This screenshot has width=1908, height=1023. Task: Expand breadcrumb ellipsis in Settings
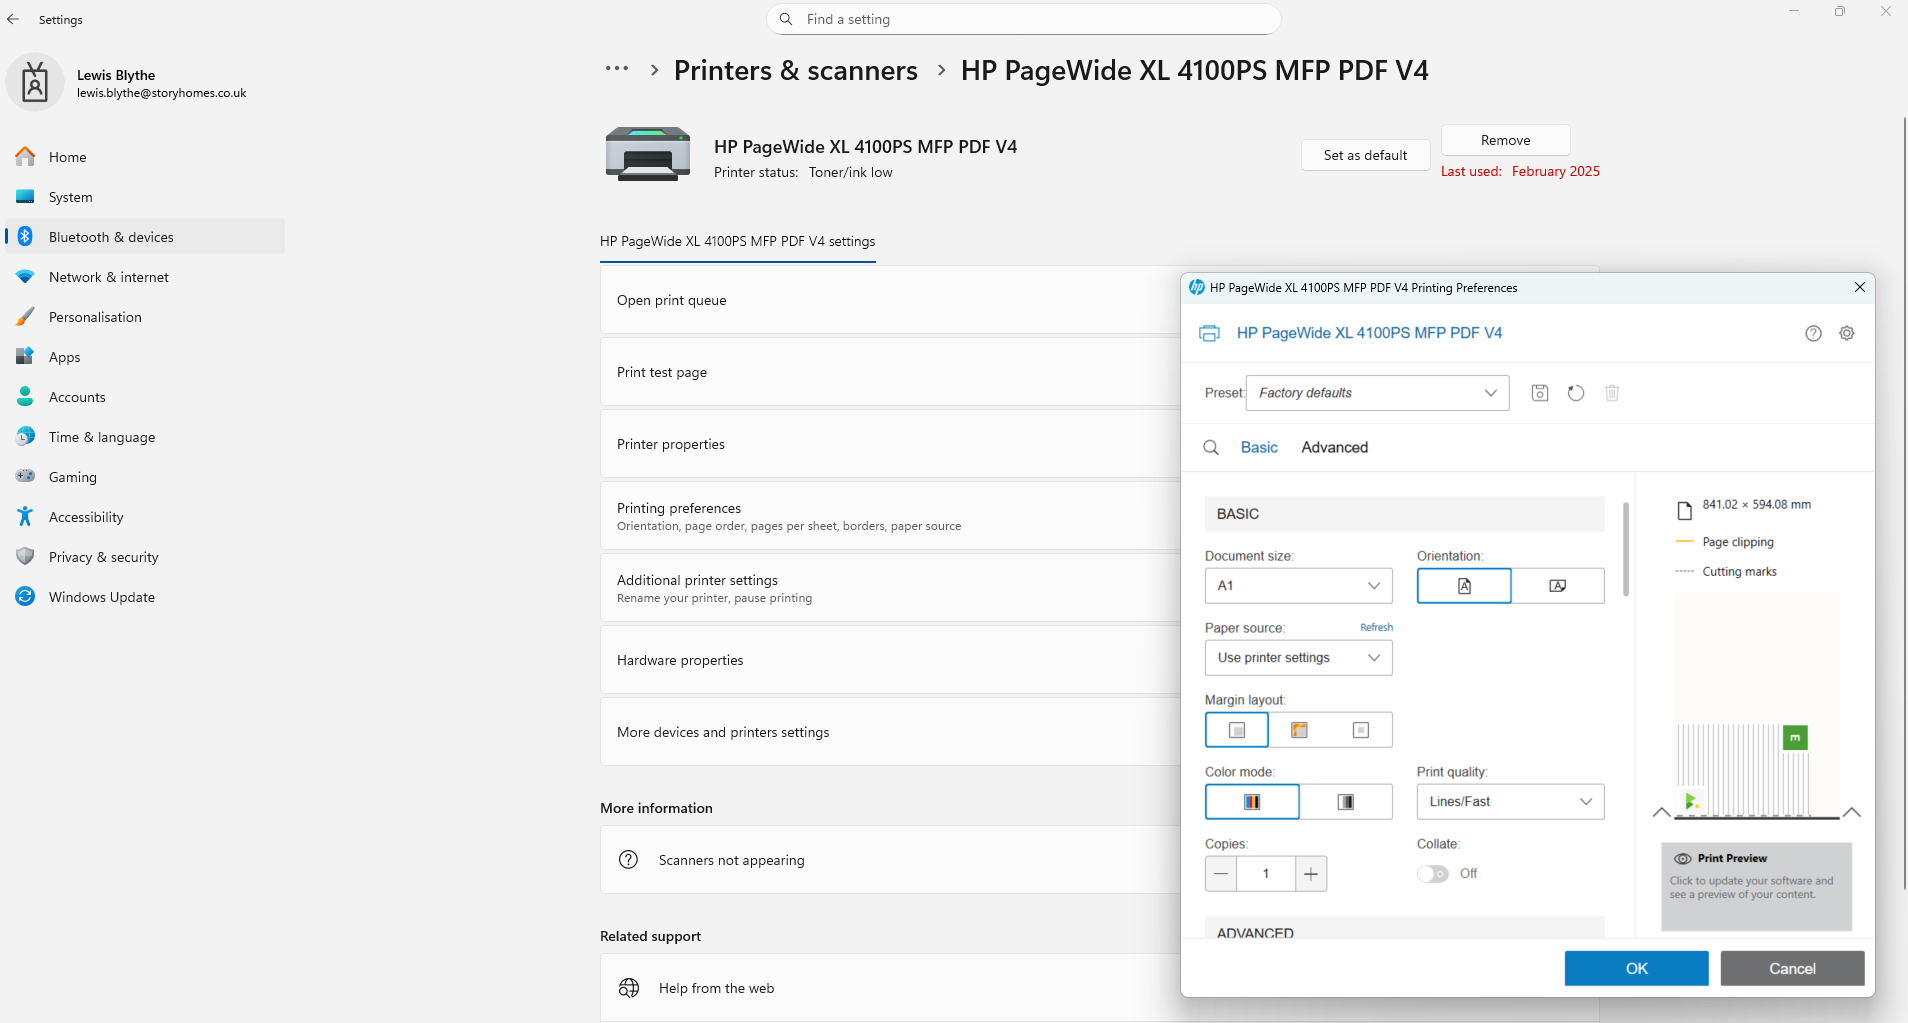(x=617, y=69)
